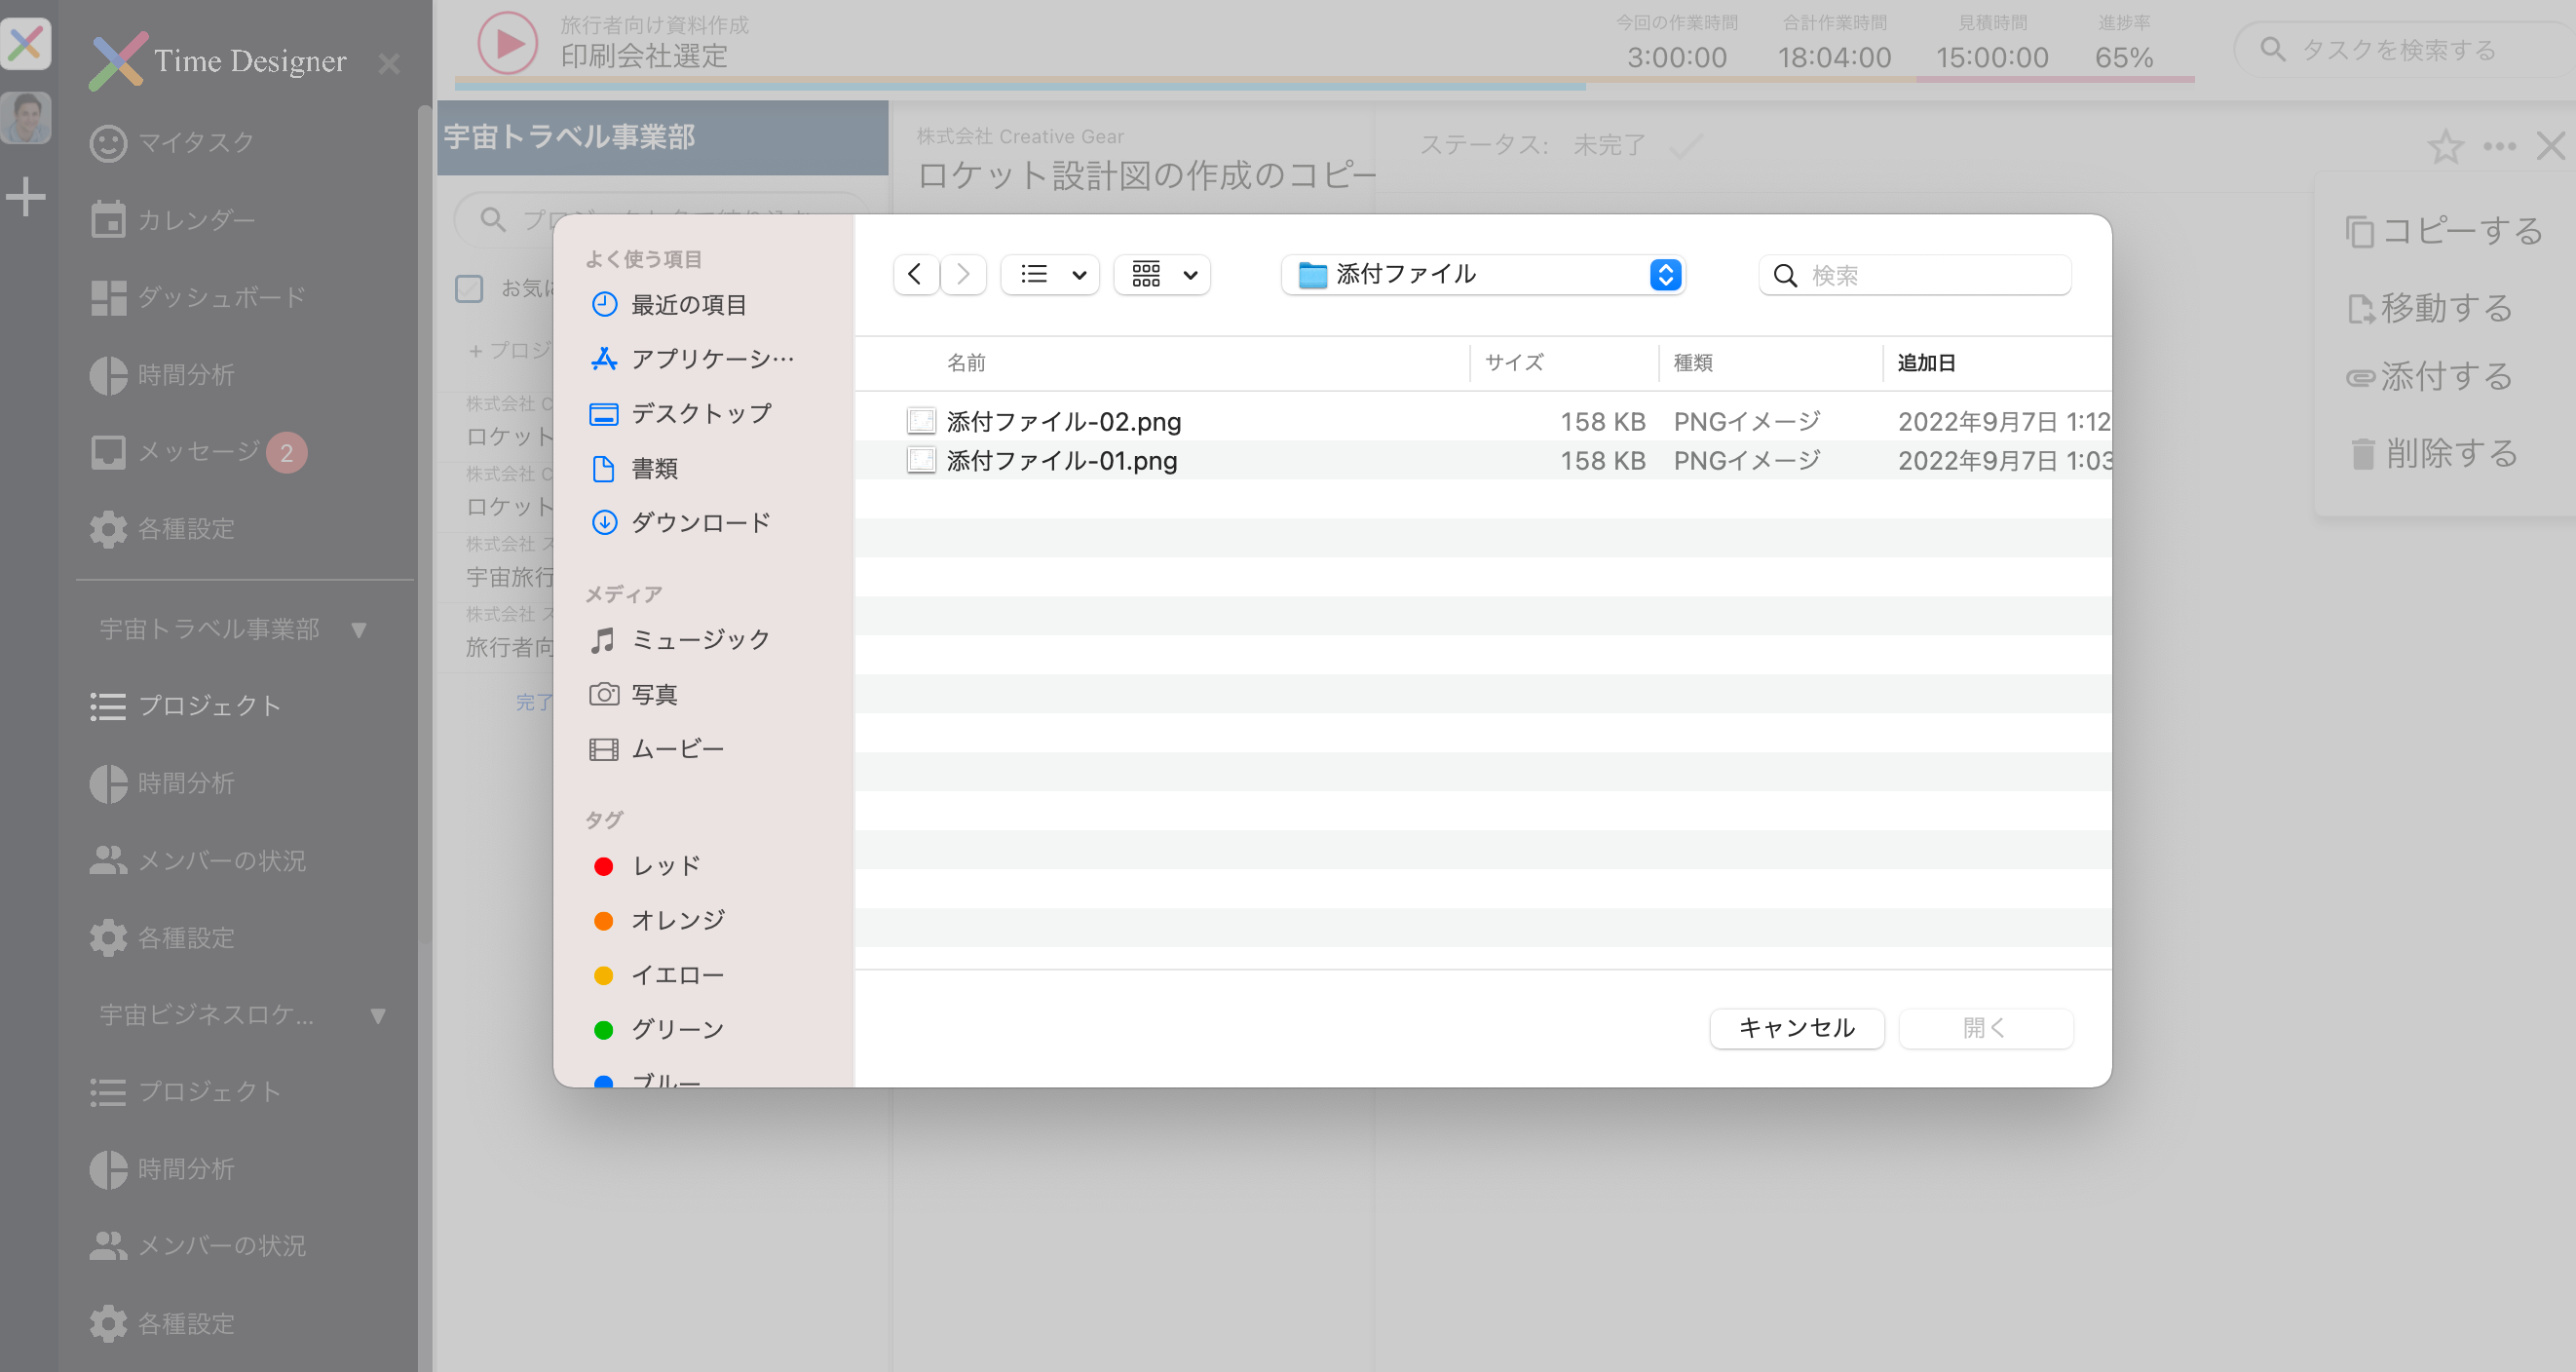Star the ロケット設計図 task as favorite
2576x1372 pixels.
[2447, 148]
